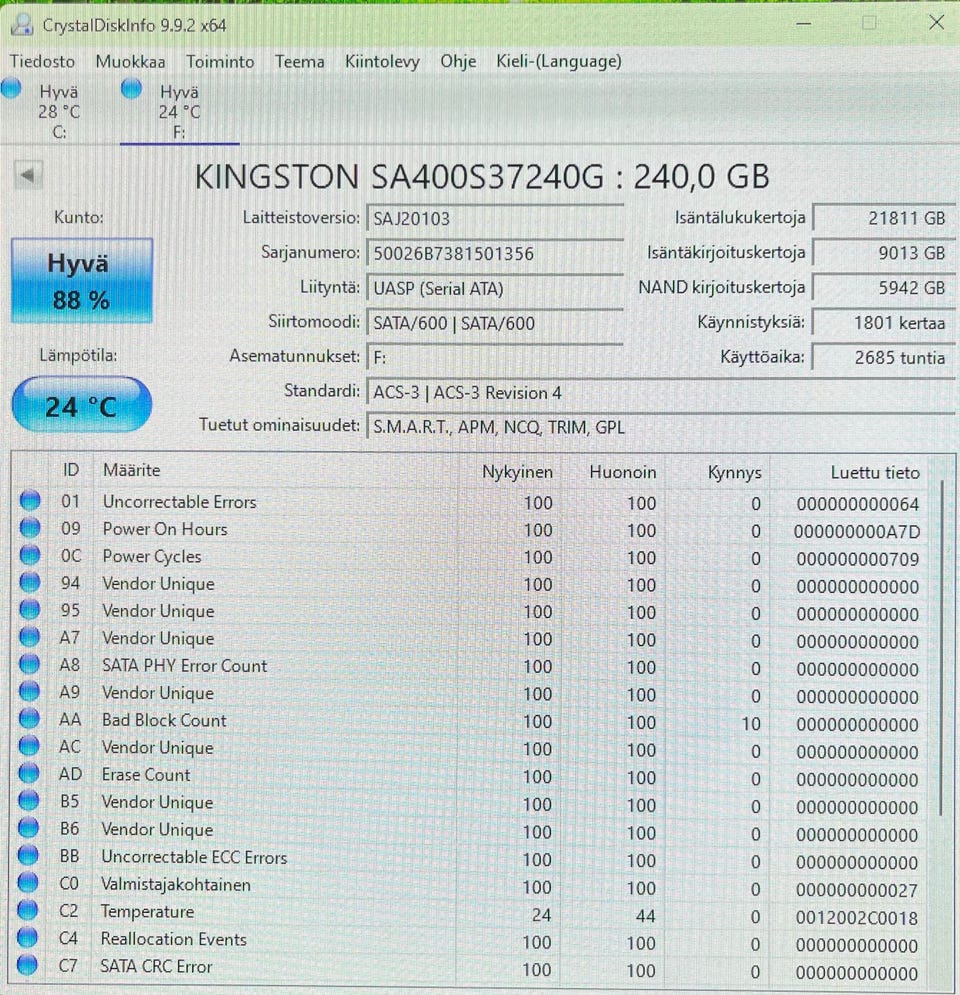Open the Toiminto menu
This screenshot has width=960, height=995.
[220, 62]
